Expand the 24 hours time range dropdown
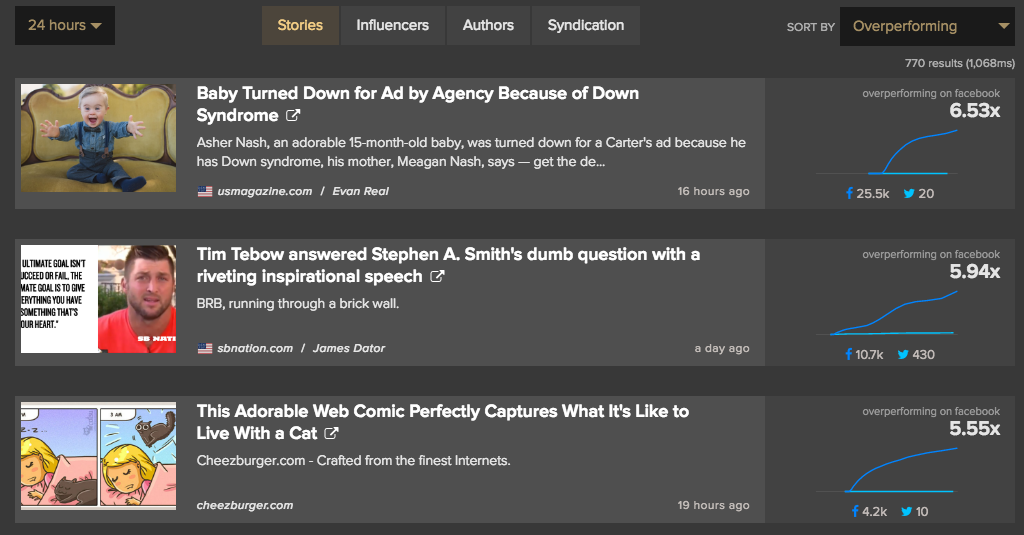The image size is (1024, 535). pos(64,25)
